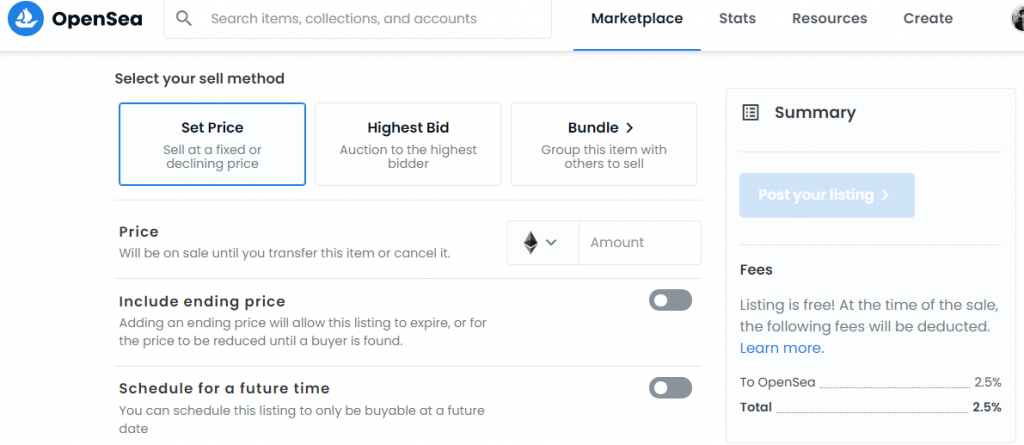
Task: Go to the Stats menu
Action: pyautogui.click(x=737, y=19)
